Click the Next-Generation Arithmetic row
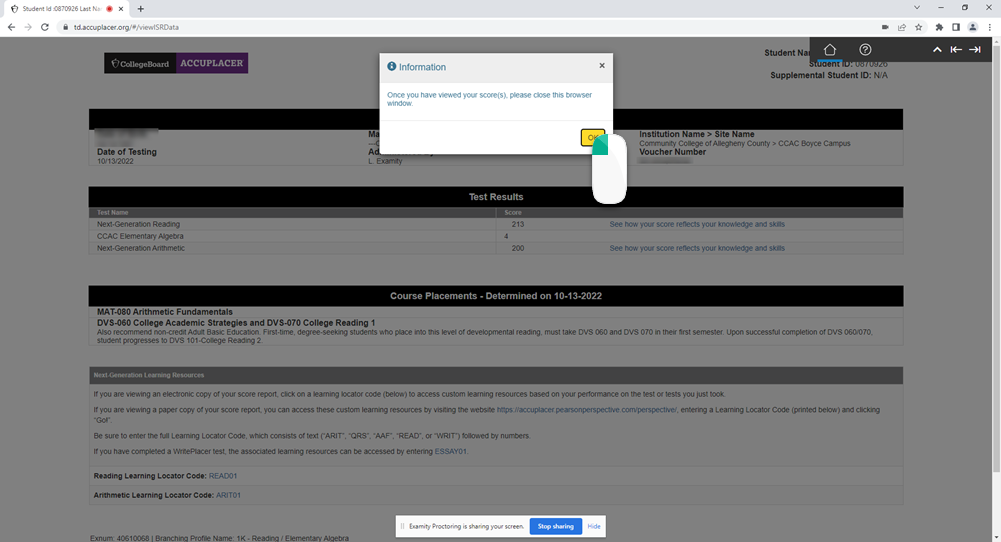1001x542 pixels. [x=495, y=248]
